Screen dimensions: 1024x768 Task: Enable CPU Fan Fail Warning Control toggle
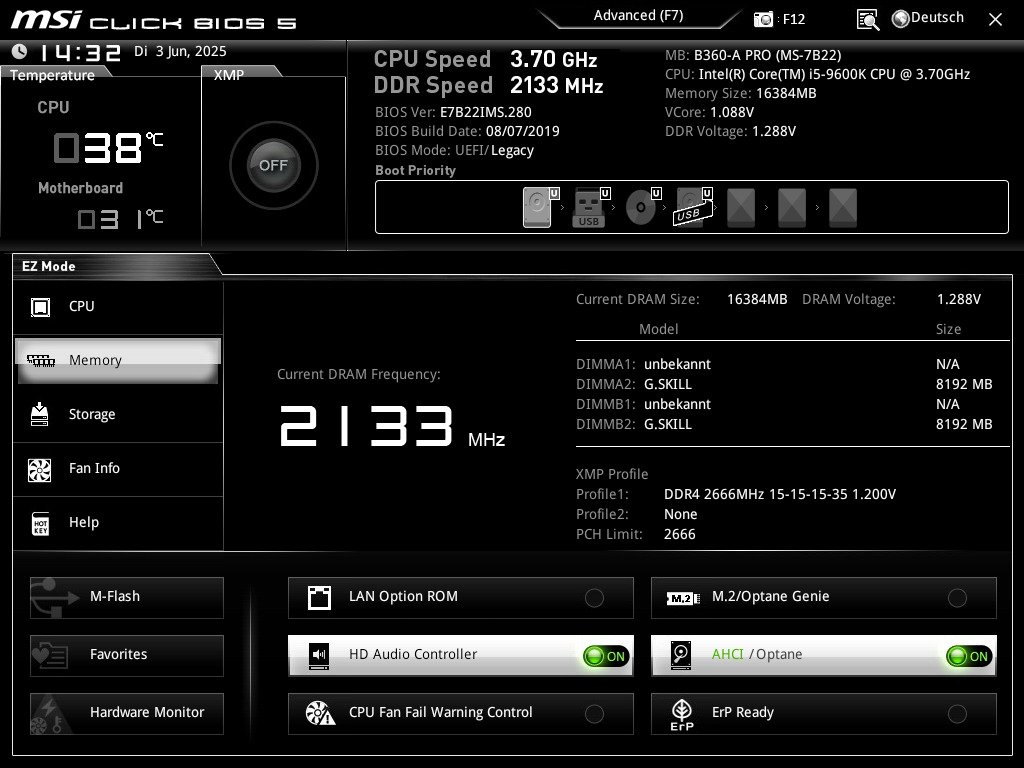(x=594, y=714)
